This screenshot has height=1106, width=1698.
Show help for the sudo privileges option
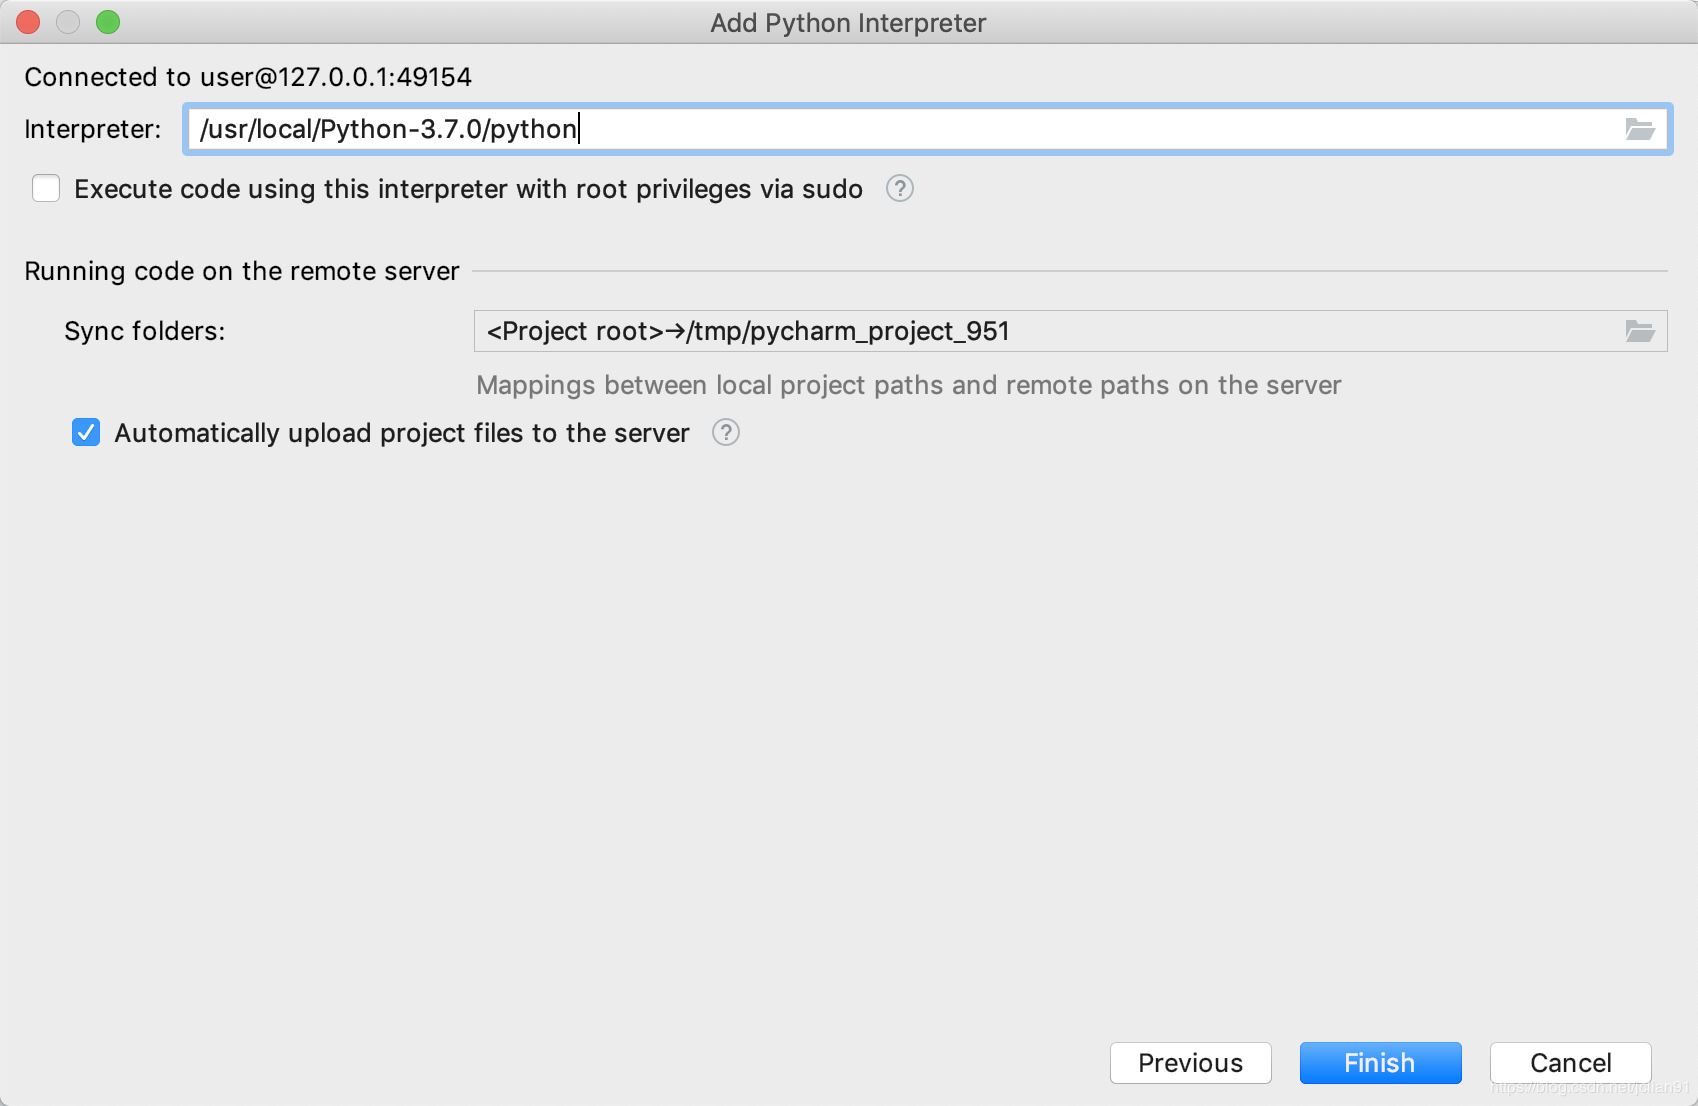[900, 189]
